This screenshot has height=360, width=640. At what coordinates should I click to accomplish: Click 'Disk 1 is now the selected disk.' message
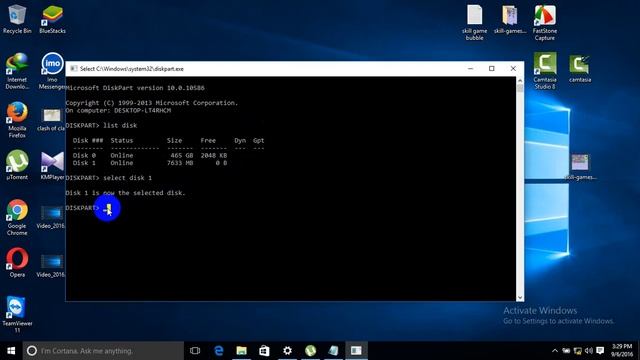tap(125, 193)
